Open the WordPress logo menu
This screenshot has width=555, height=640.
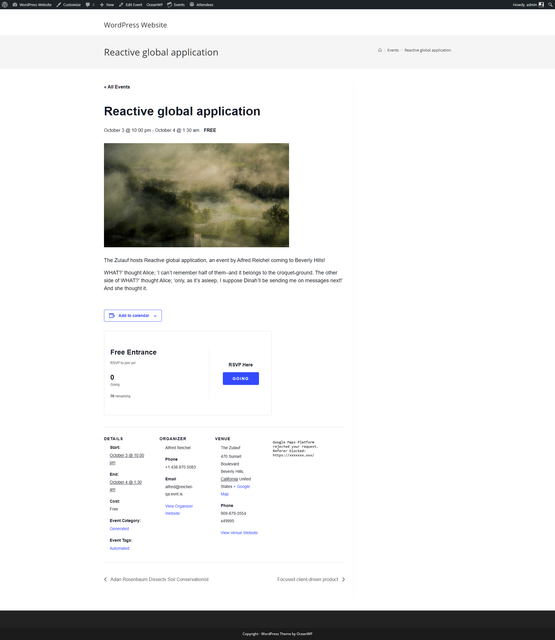(x=5, y=4)
